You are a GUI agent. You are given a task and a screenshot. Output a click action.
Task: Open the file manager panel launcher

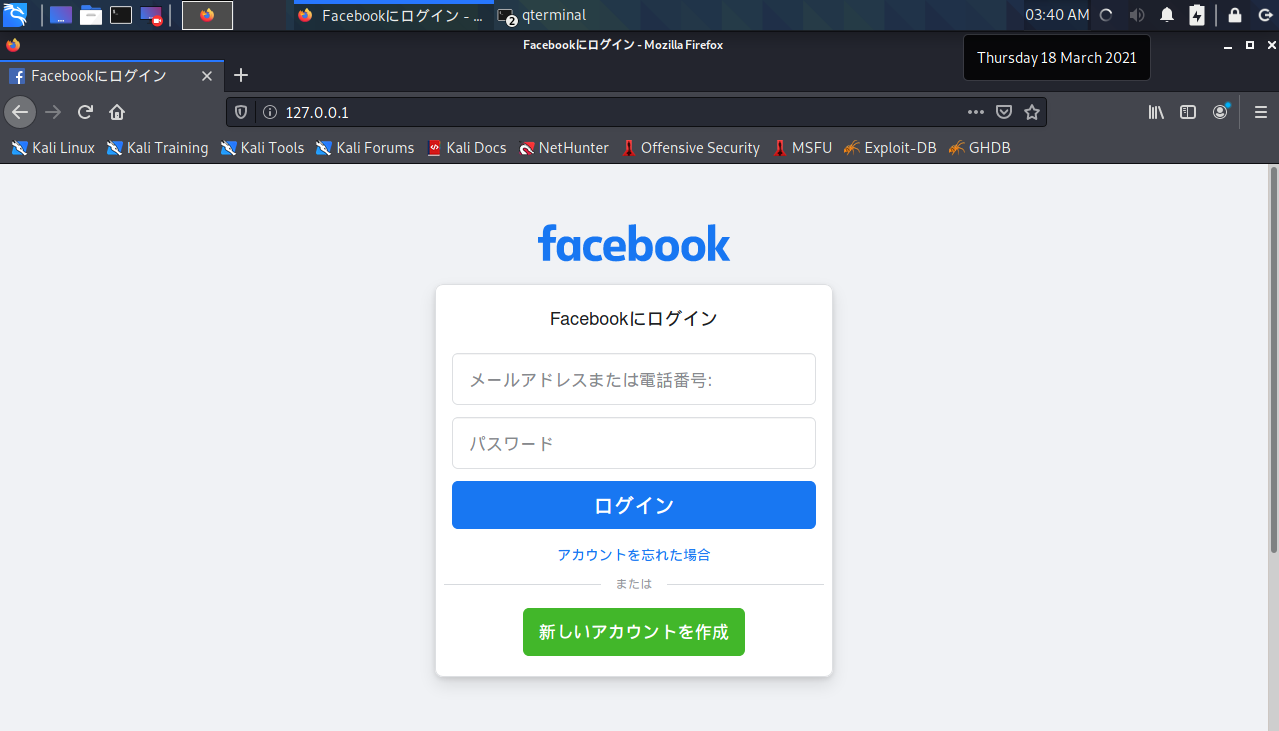(x=91, y=15)
